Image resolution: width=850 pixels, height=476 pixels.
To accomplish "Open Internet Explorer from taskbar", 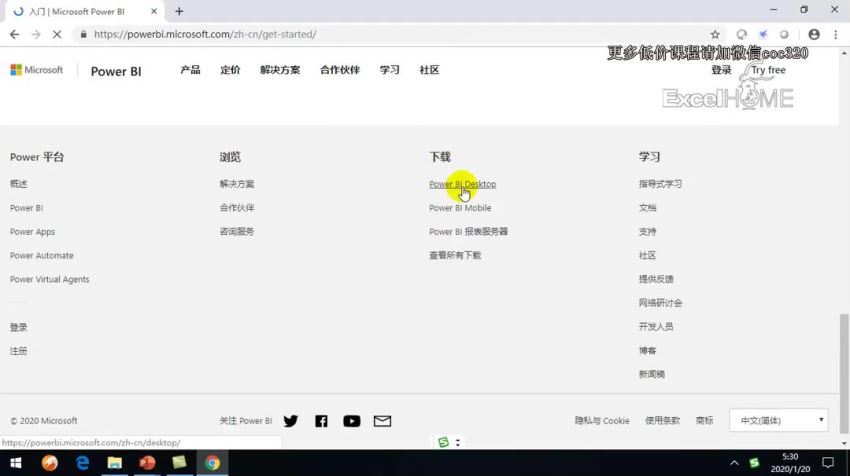I will point(82,463).
